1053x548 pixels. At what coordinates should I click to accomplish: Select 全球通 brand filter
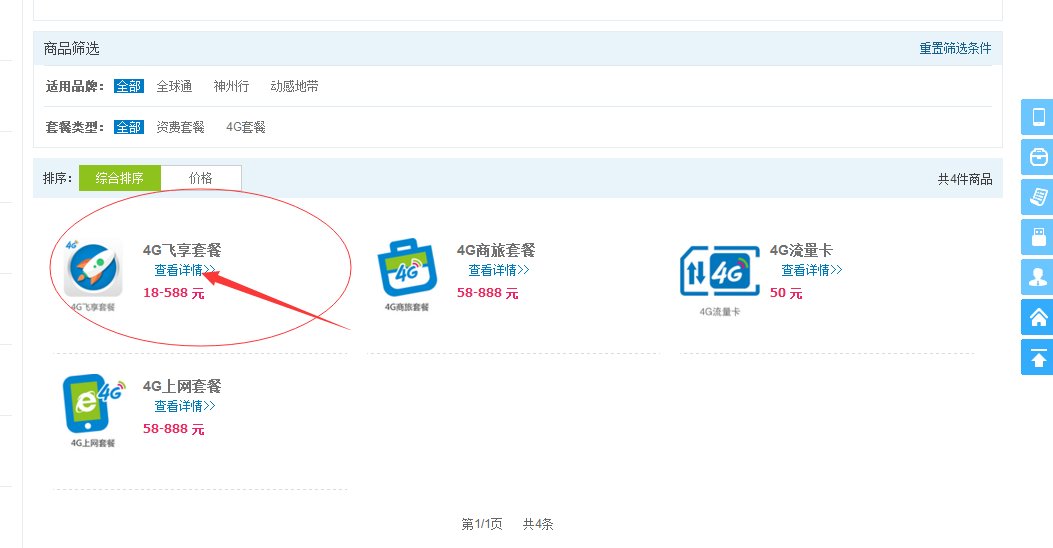(174, 87)
